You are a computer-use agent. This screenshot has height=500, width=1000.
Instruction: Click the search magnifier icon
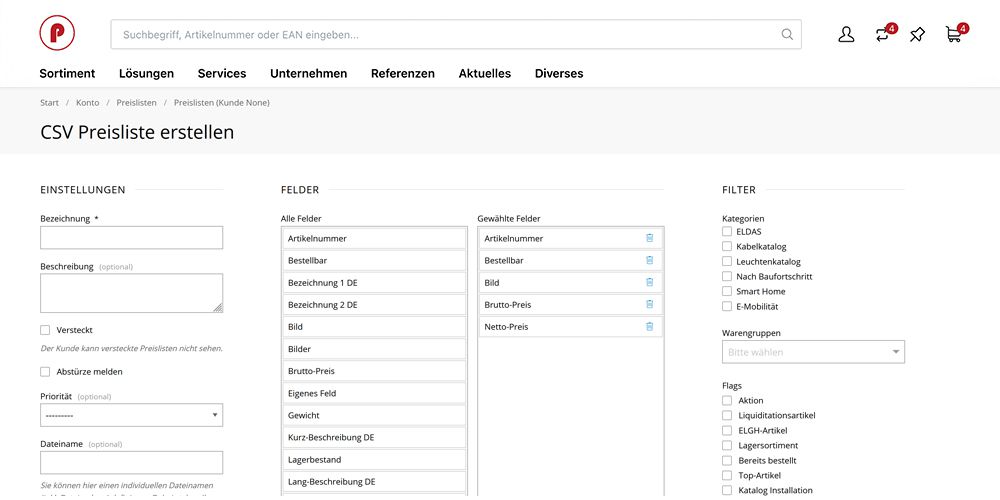coord(788,34)
